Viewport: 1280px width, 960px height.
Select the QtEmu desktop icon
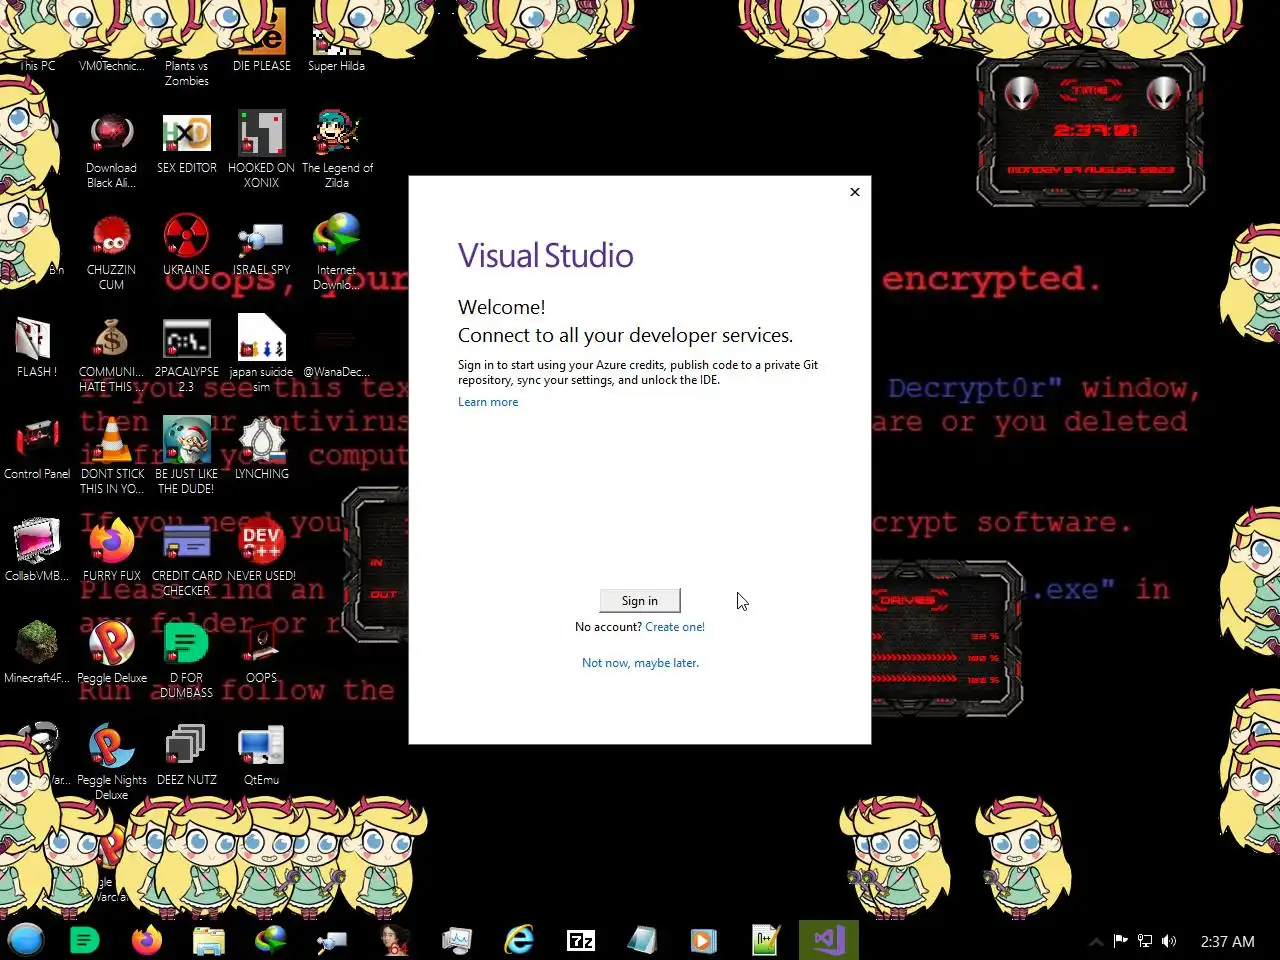coord(262,755)
